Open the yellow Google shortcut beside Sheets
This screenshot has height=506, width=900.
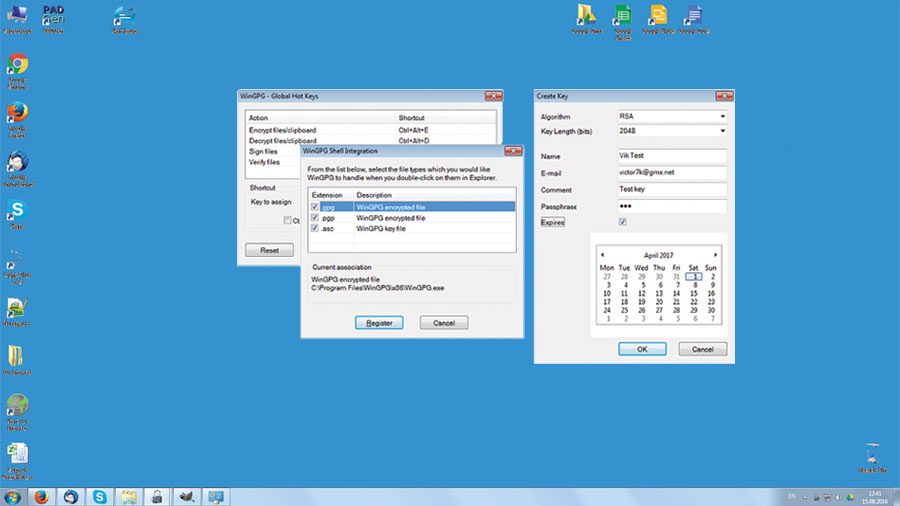point(587,19)
